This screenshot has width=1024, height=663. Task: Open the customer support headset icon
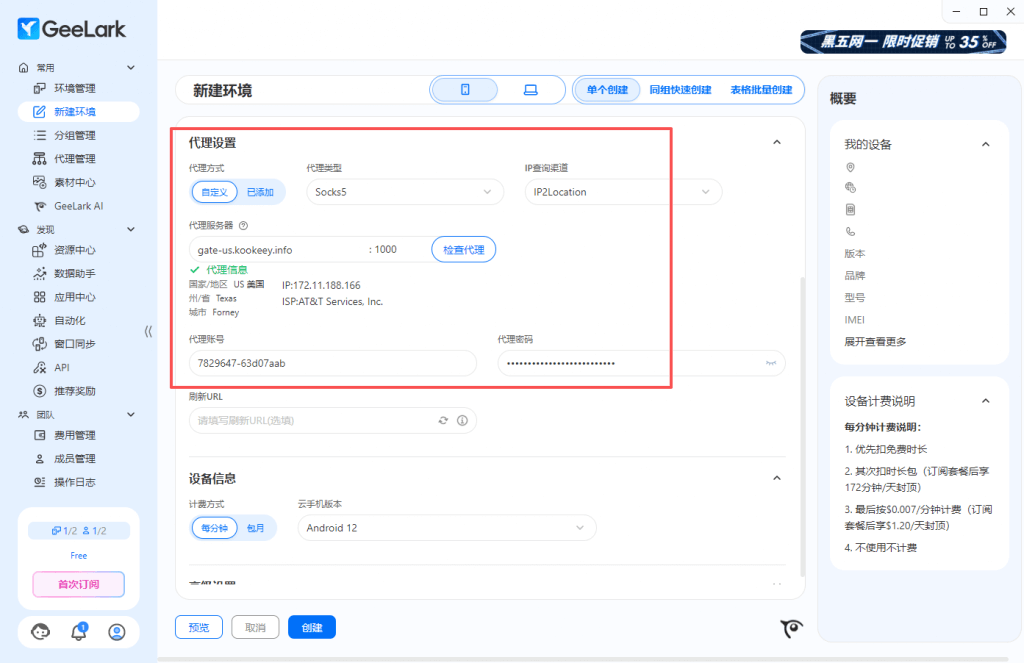41,631
